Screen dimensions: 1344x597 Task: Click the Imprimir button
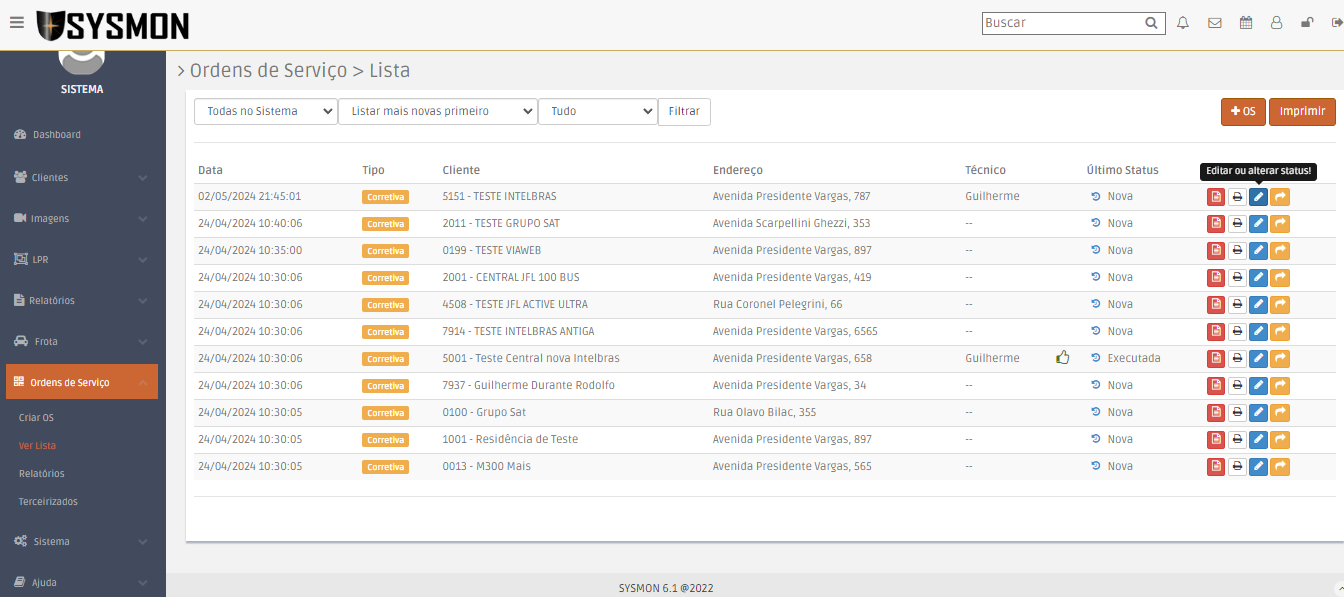click(1302, 112)
